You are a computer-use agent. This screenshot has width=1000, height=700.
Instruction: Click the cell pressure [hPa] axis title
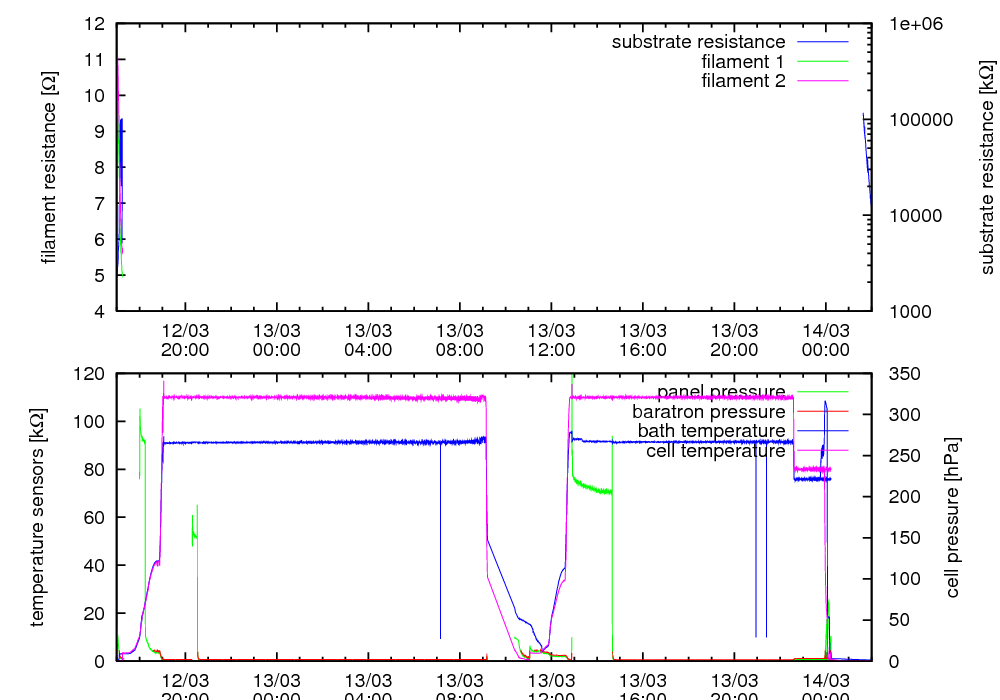pos(952,517)
